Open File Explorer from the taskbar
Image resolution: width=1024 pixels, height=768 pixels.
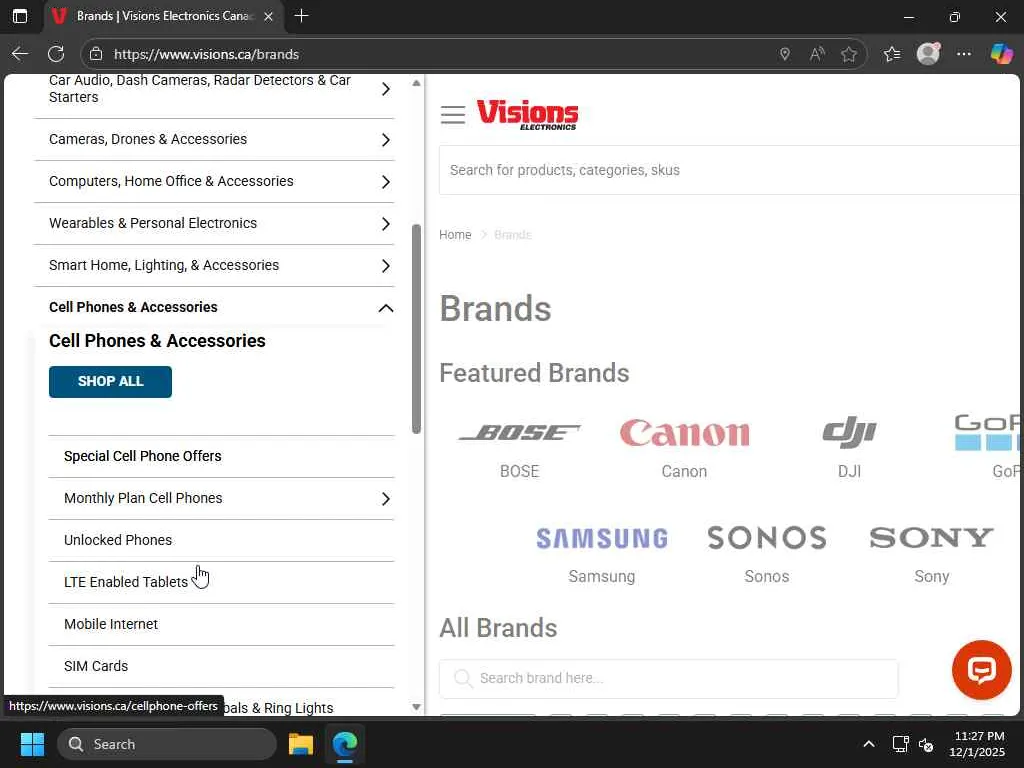tap(301, 744)
